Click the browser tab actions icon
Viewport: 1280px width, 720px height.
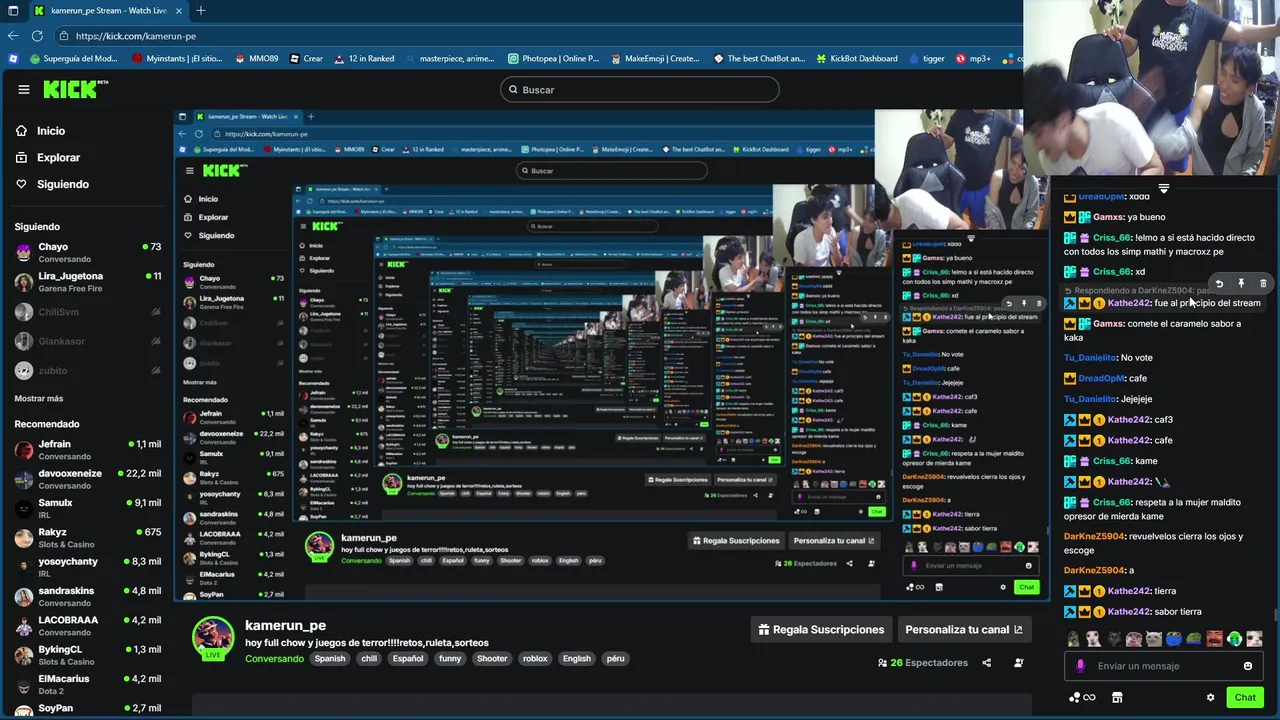coord(11,10)
